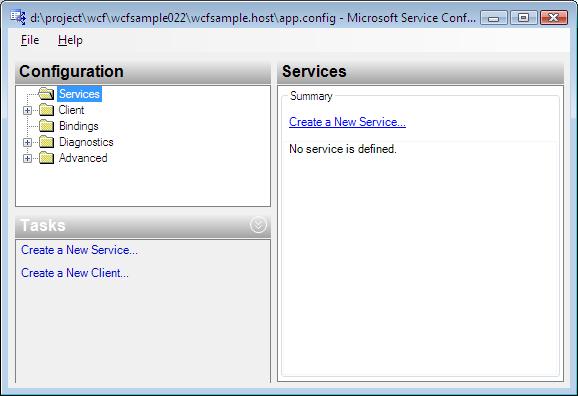578x396 pixels.
Task: Open the Help menu
Action: [70, 40]
